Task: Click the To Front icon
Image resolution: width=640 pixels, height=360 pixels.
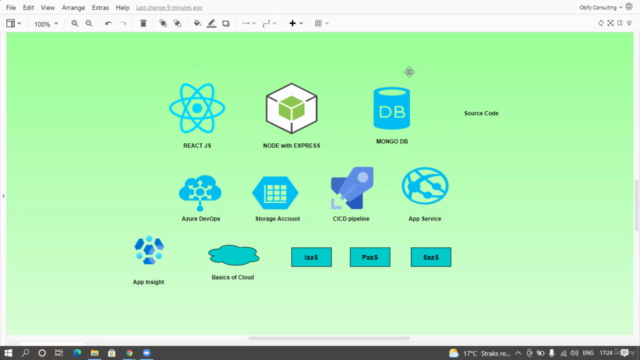Action: [163, 23]
